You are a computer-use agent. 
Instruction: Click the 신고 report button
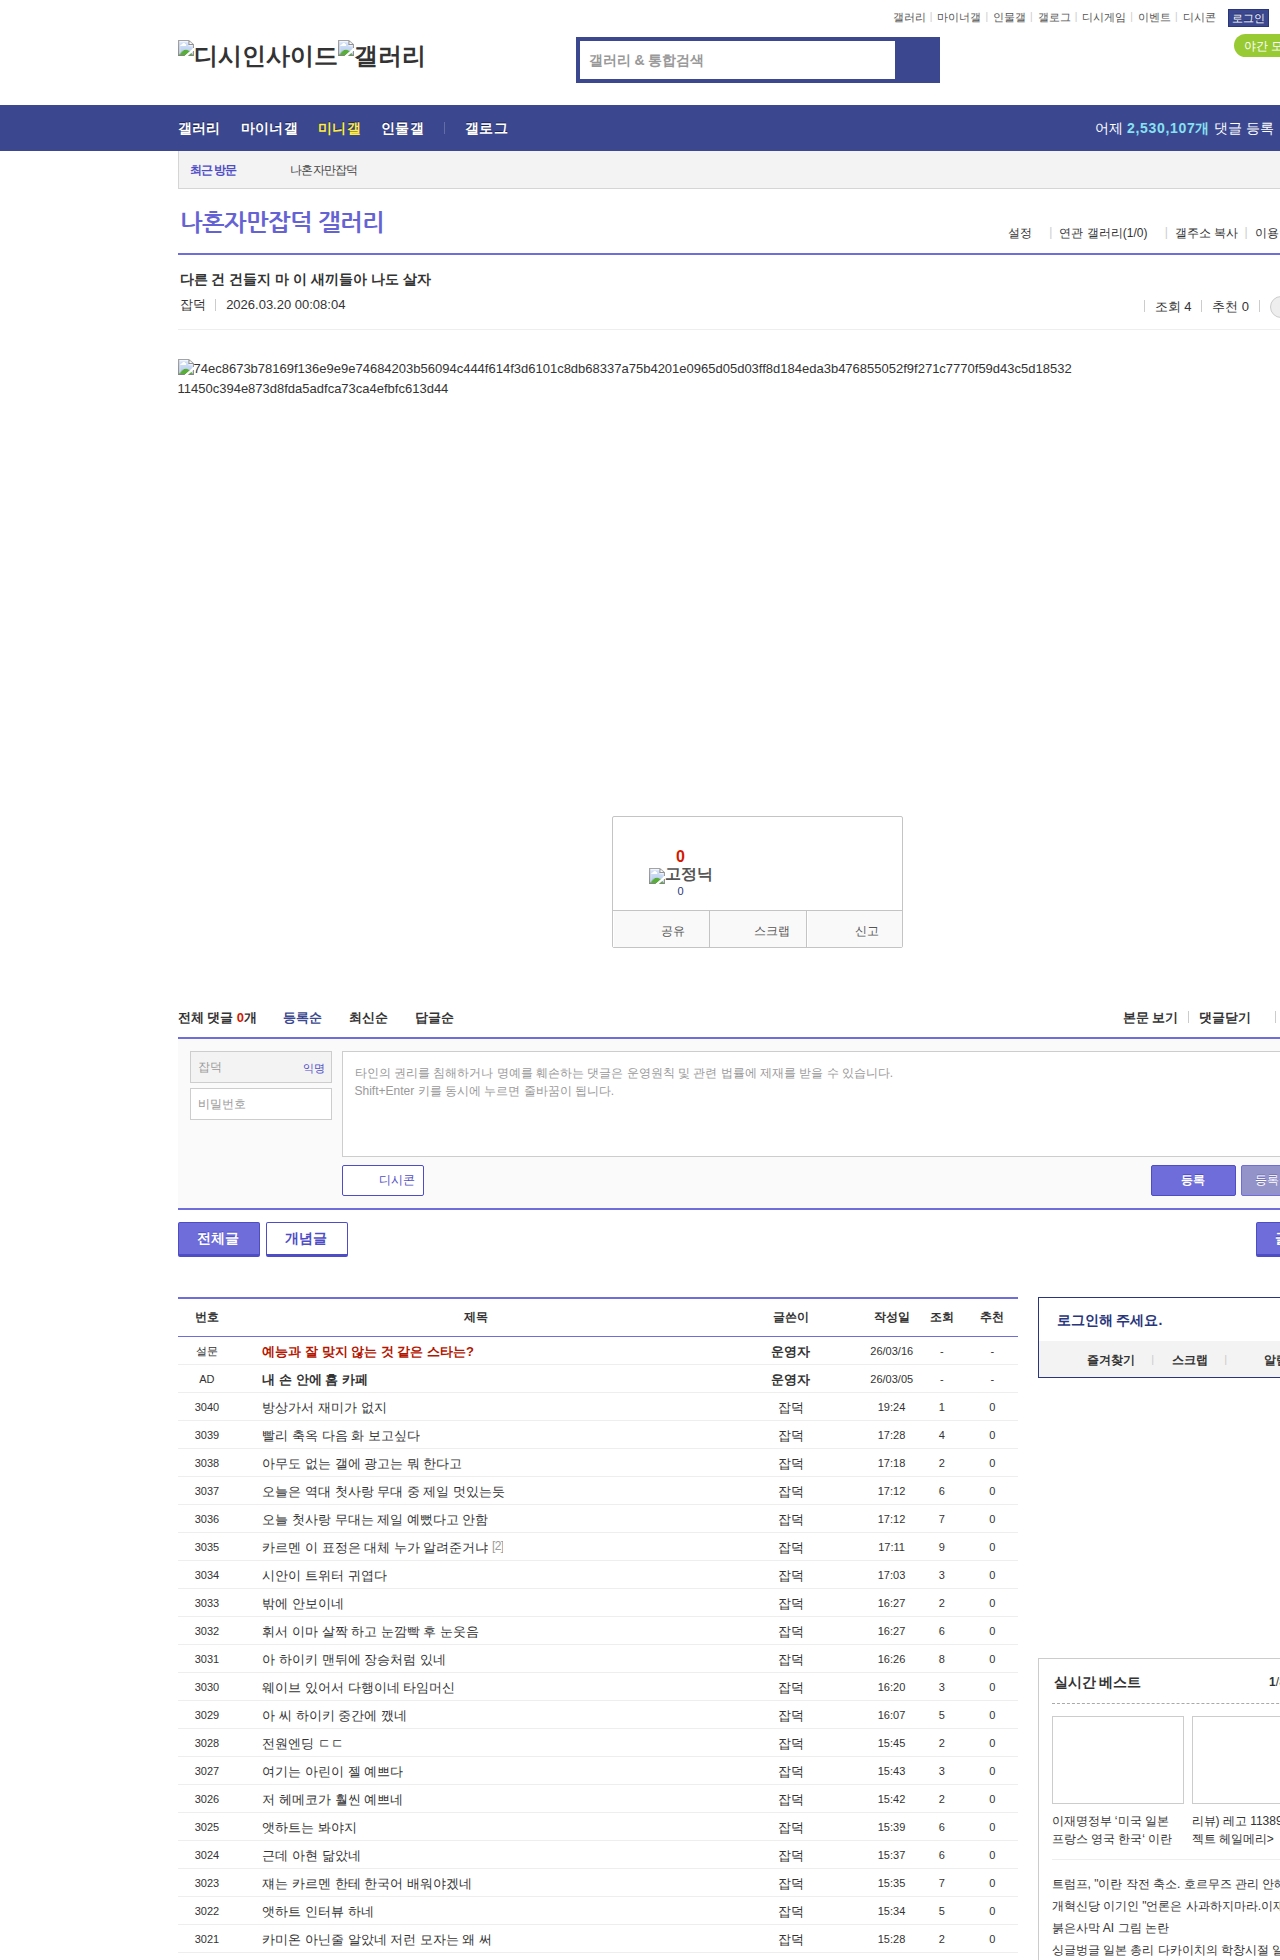click(854, 929)
